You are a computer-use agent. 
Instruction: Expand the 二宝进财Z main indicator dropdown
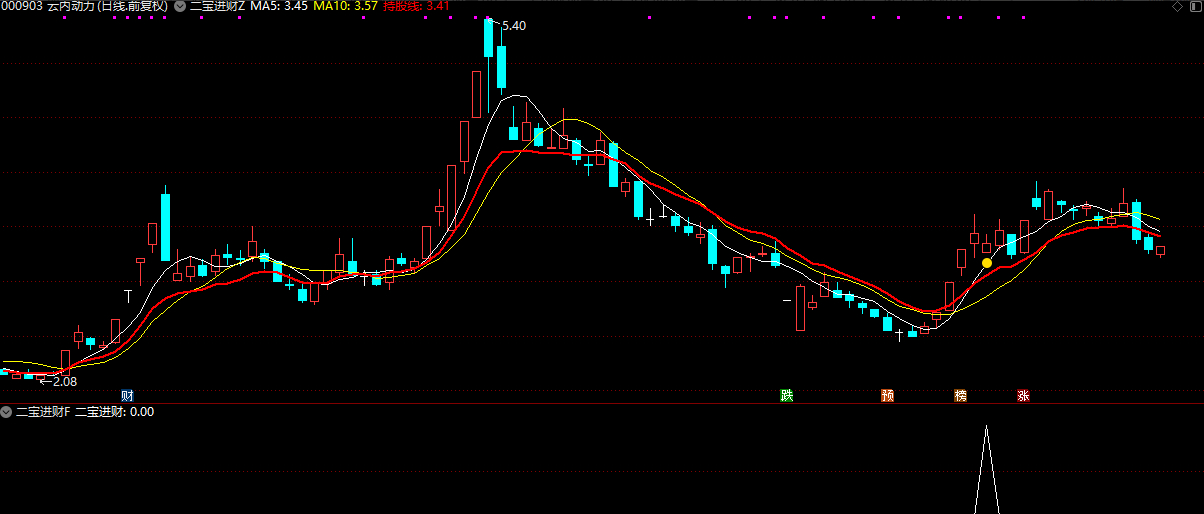[180, 6]
